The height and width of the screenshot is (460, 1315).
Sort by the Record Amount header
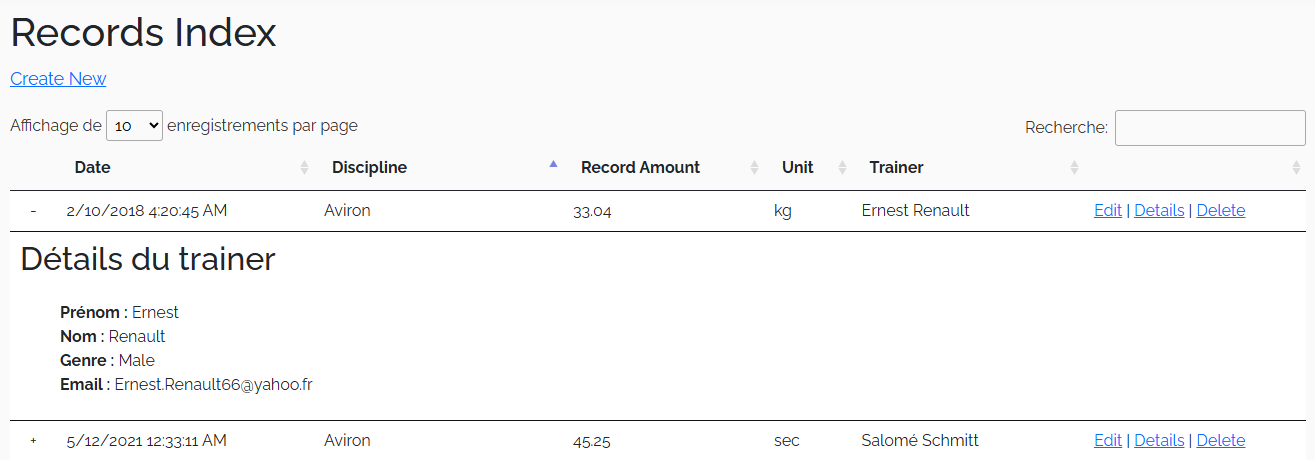click(x=640, y=168)
